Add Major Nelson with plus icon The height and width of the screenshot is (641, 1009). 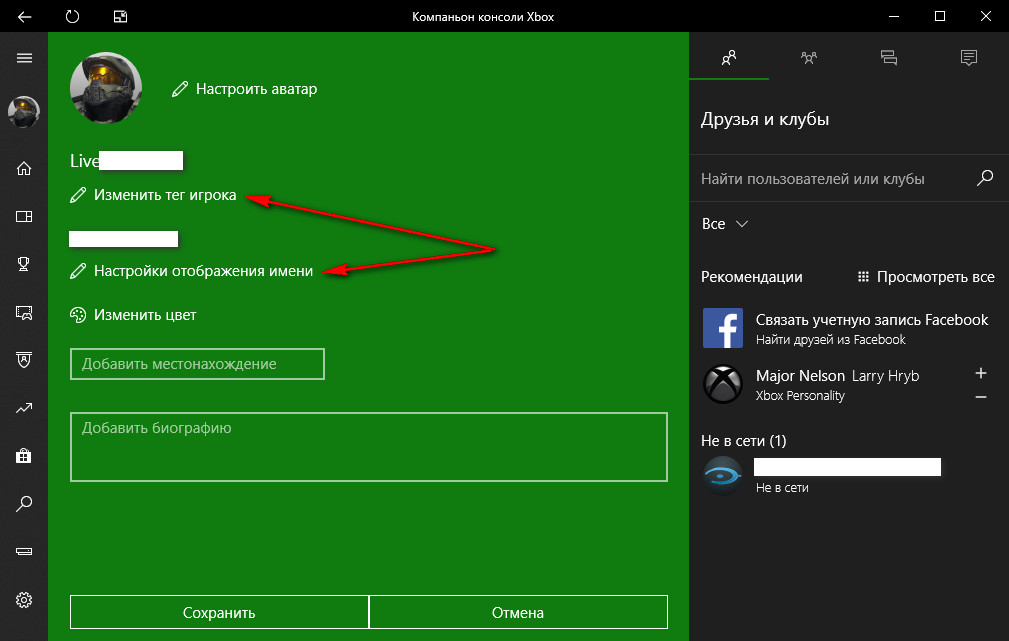point(981,373)
